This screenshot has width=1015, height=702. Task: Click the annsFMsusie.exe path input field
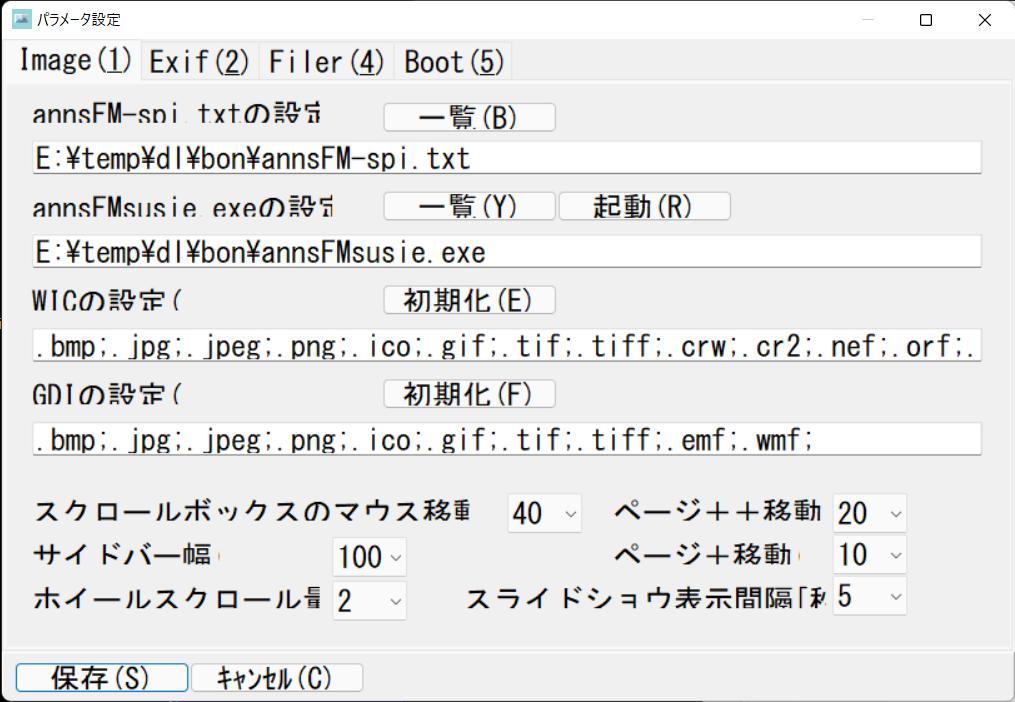coord(506,252)
